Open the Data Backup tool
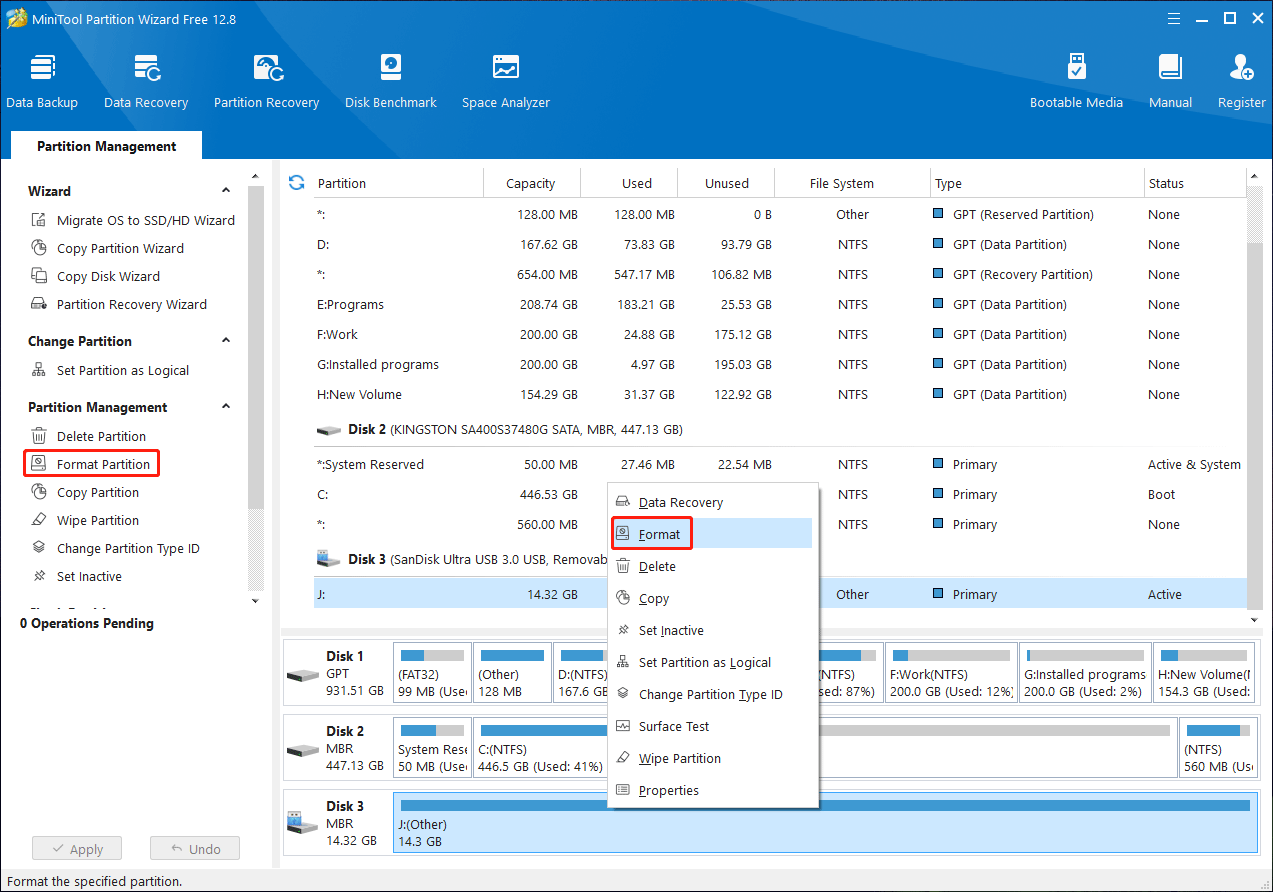This screenshot has height=892, width=1273. click(x=42, y=81)
